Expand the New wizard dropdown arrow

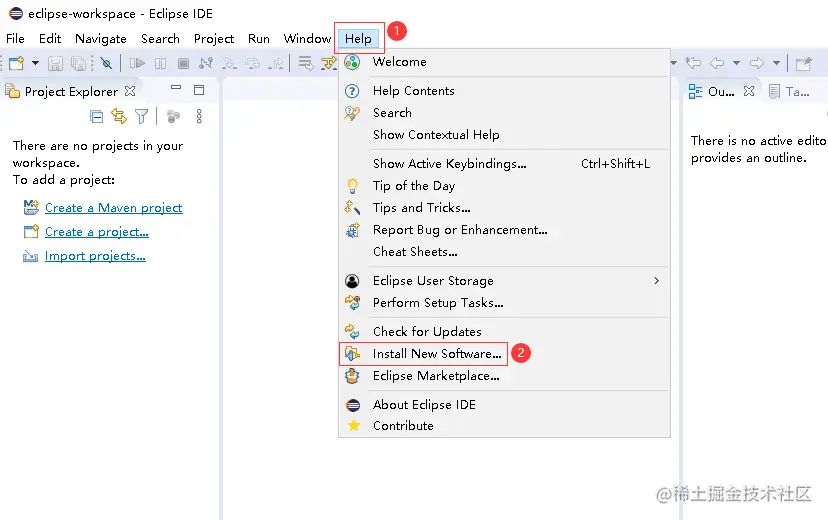coord(35,63)
